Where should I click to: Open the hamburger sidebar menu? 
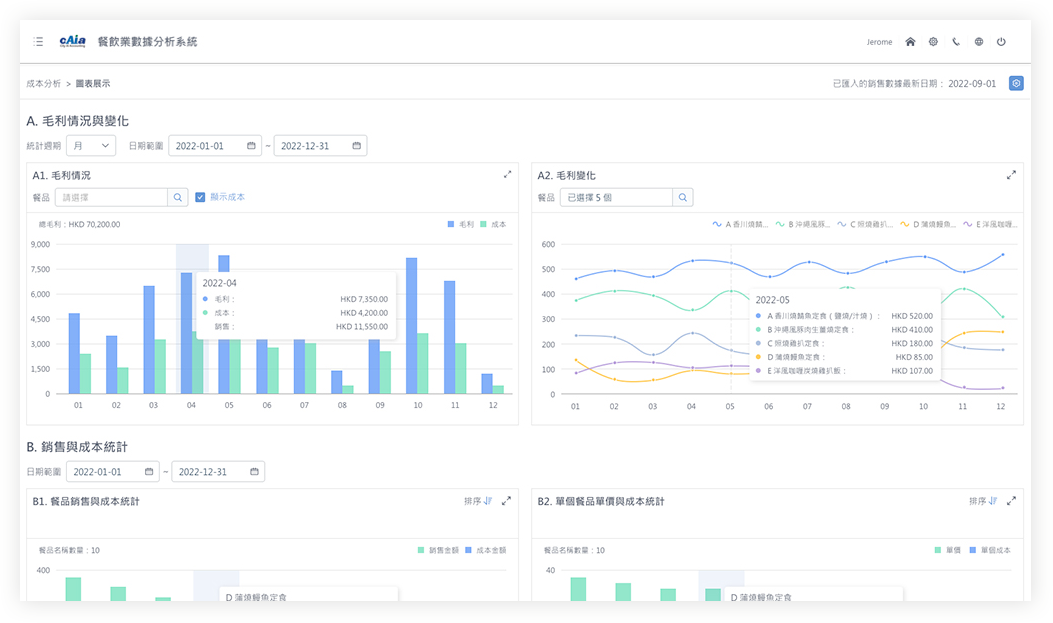pyautogui.click(x=38, y=42)
